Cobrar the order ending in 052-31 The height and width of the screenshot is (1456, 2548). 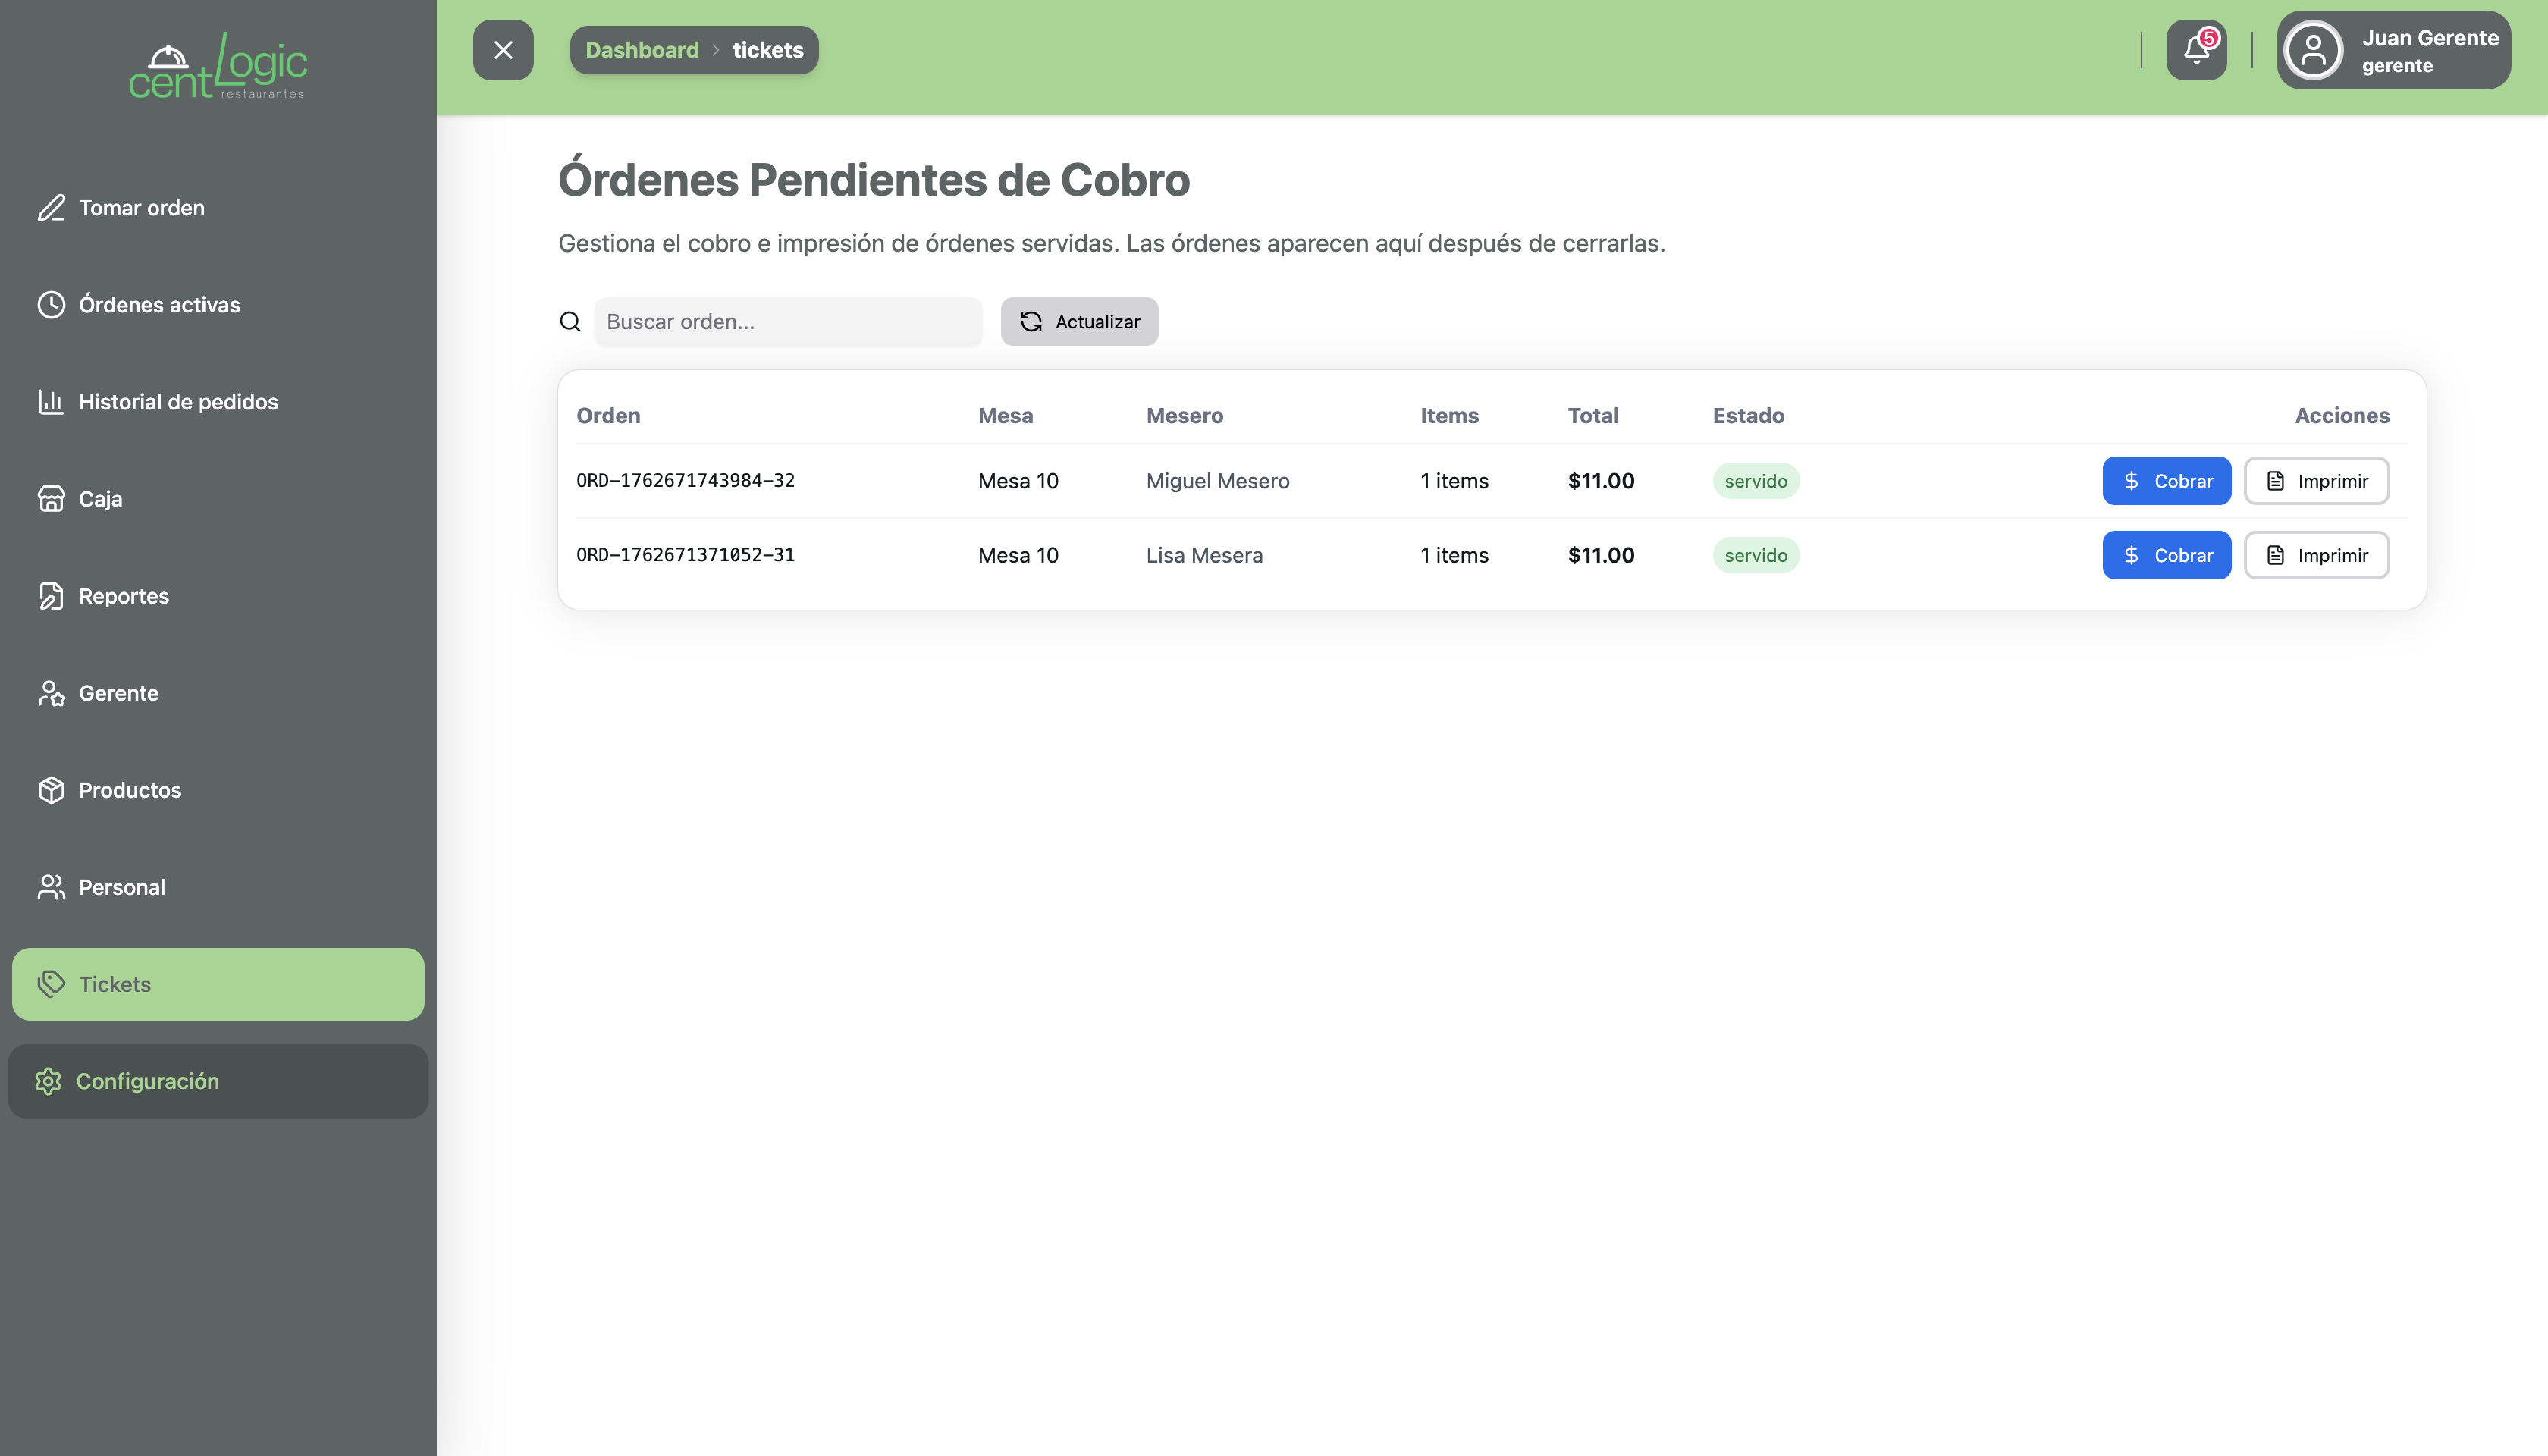pos(2166,555)
